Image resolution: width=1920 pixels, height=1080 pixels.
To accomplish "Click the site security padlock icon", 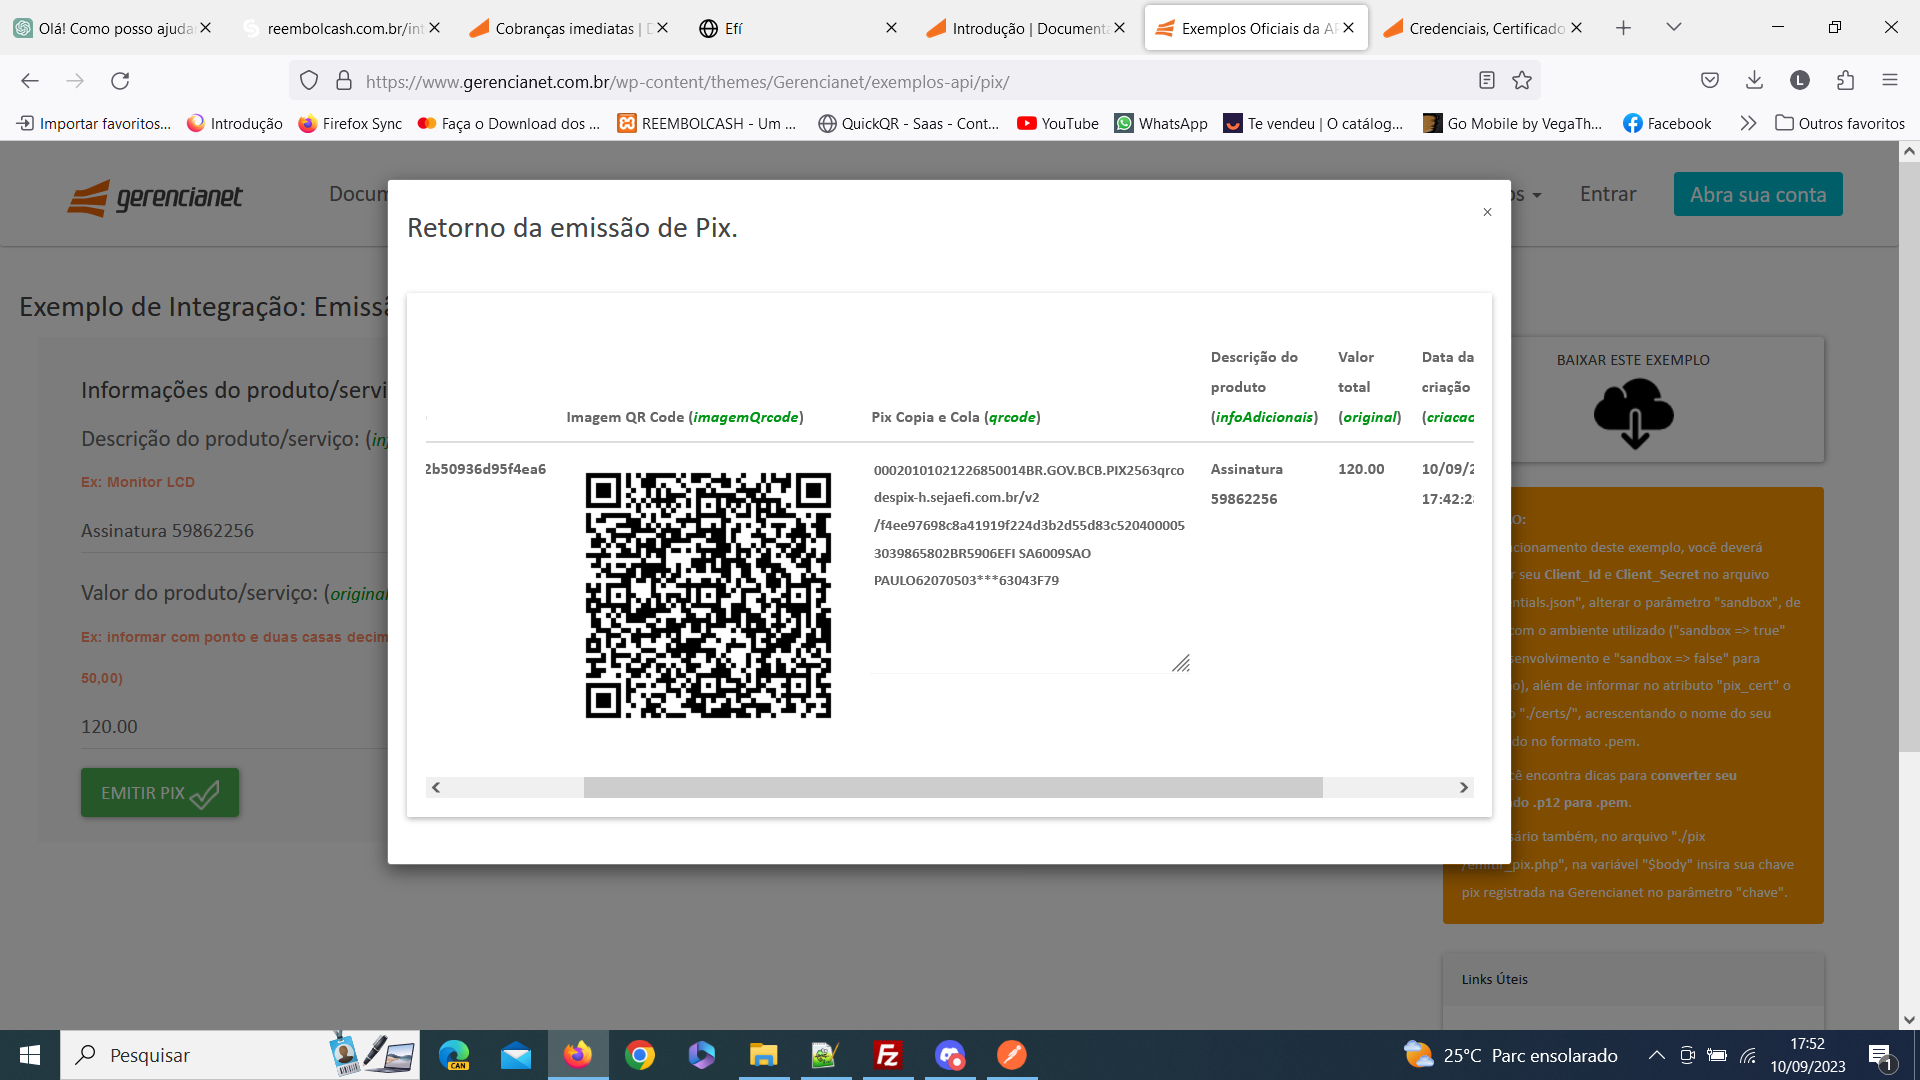I will point(344,81).
